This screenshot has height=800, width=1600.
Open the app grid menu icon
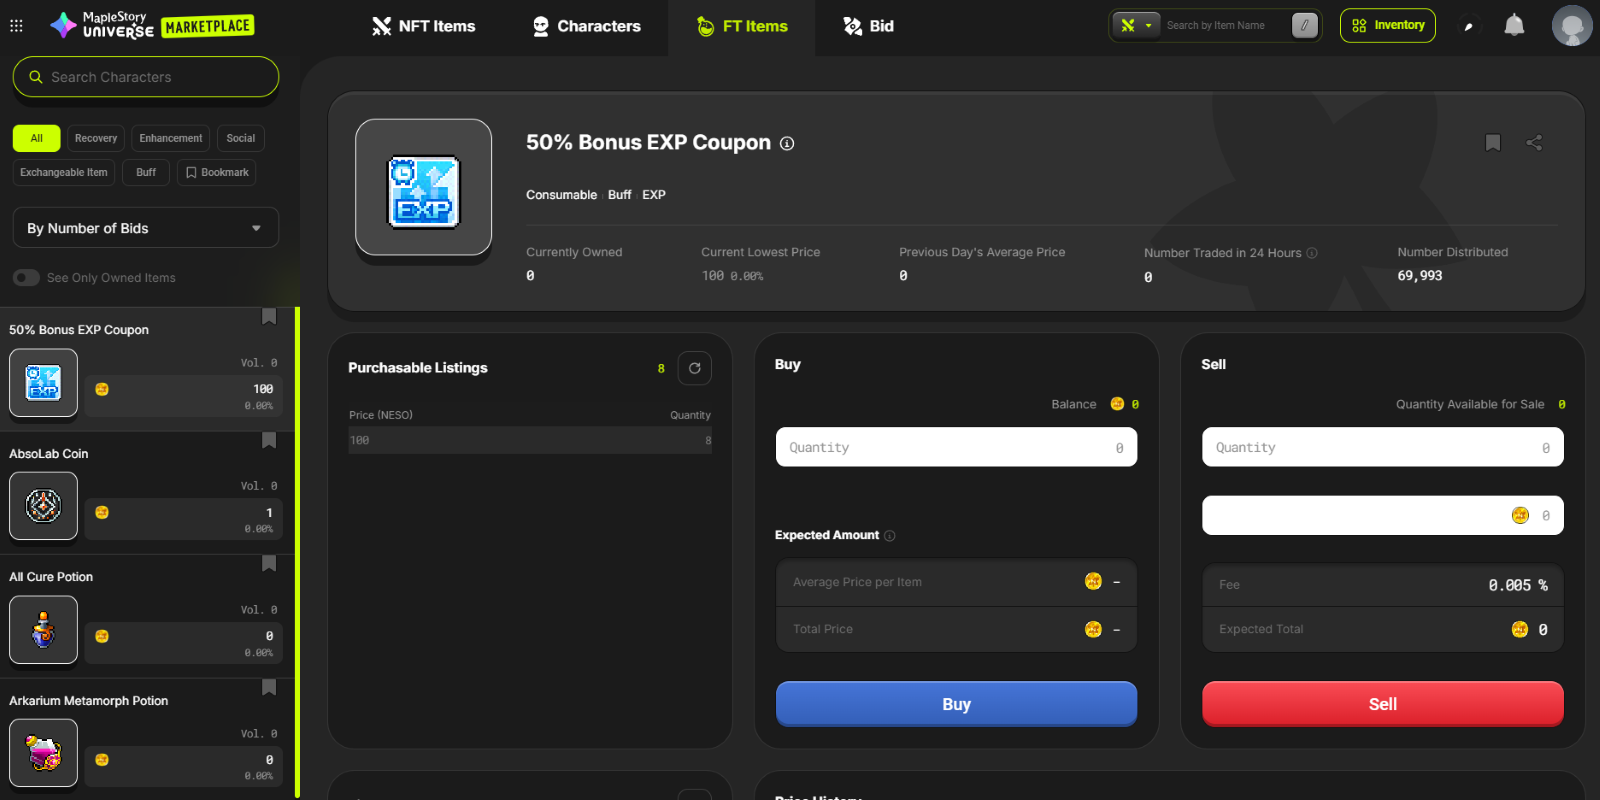tap(16, 26)
